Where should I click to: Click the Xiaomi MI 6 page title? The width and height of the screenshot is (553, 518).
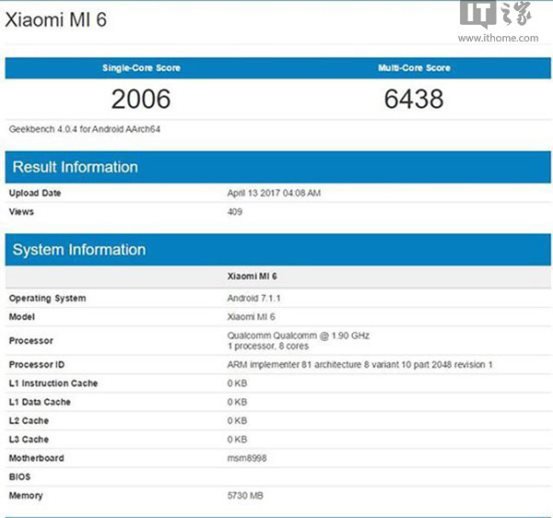[x=56, y=20]
